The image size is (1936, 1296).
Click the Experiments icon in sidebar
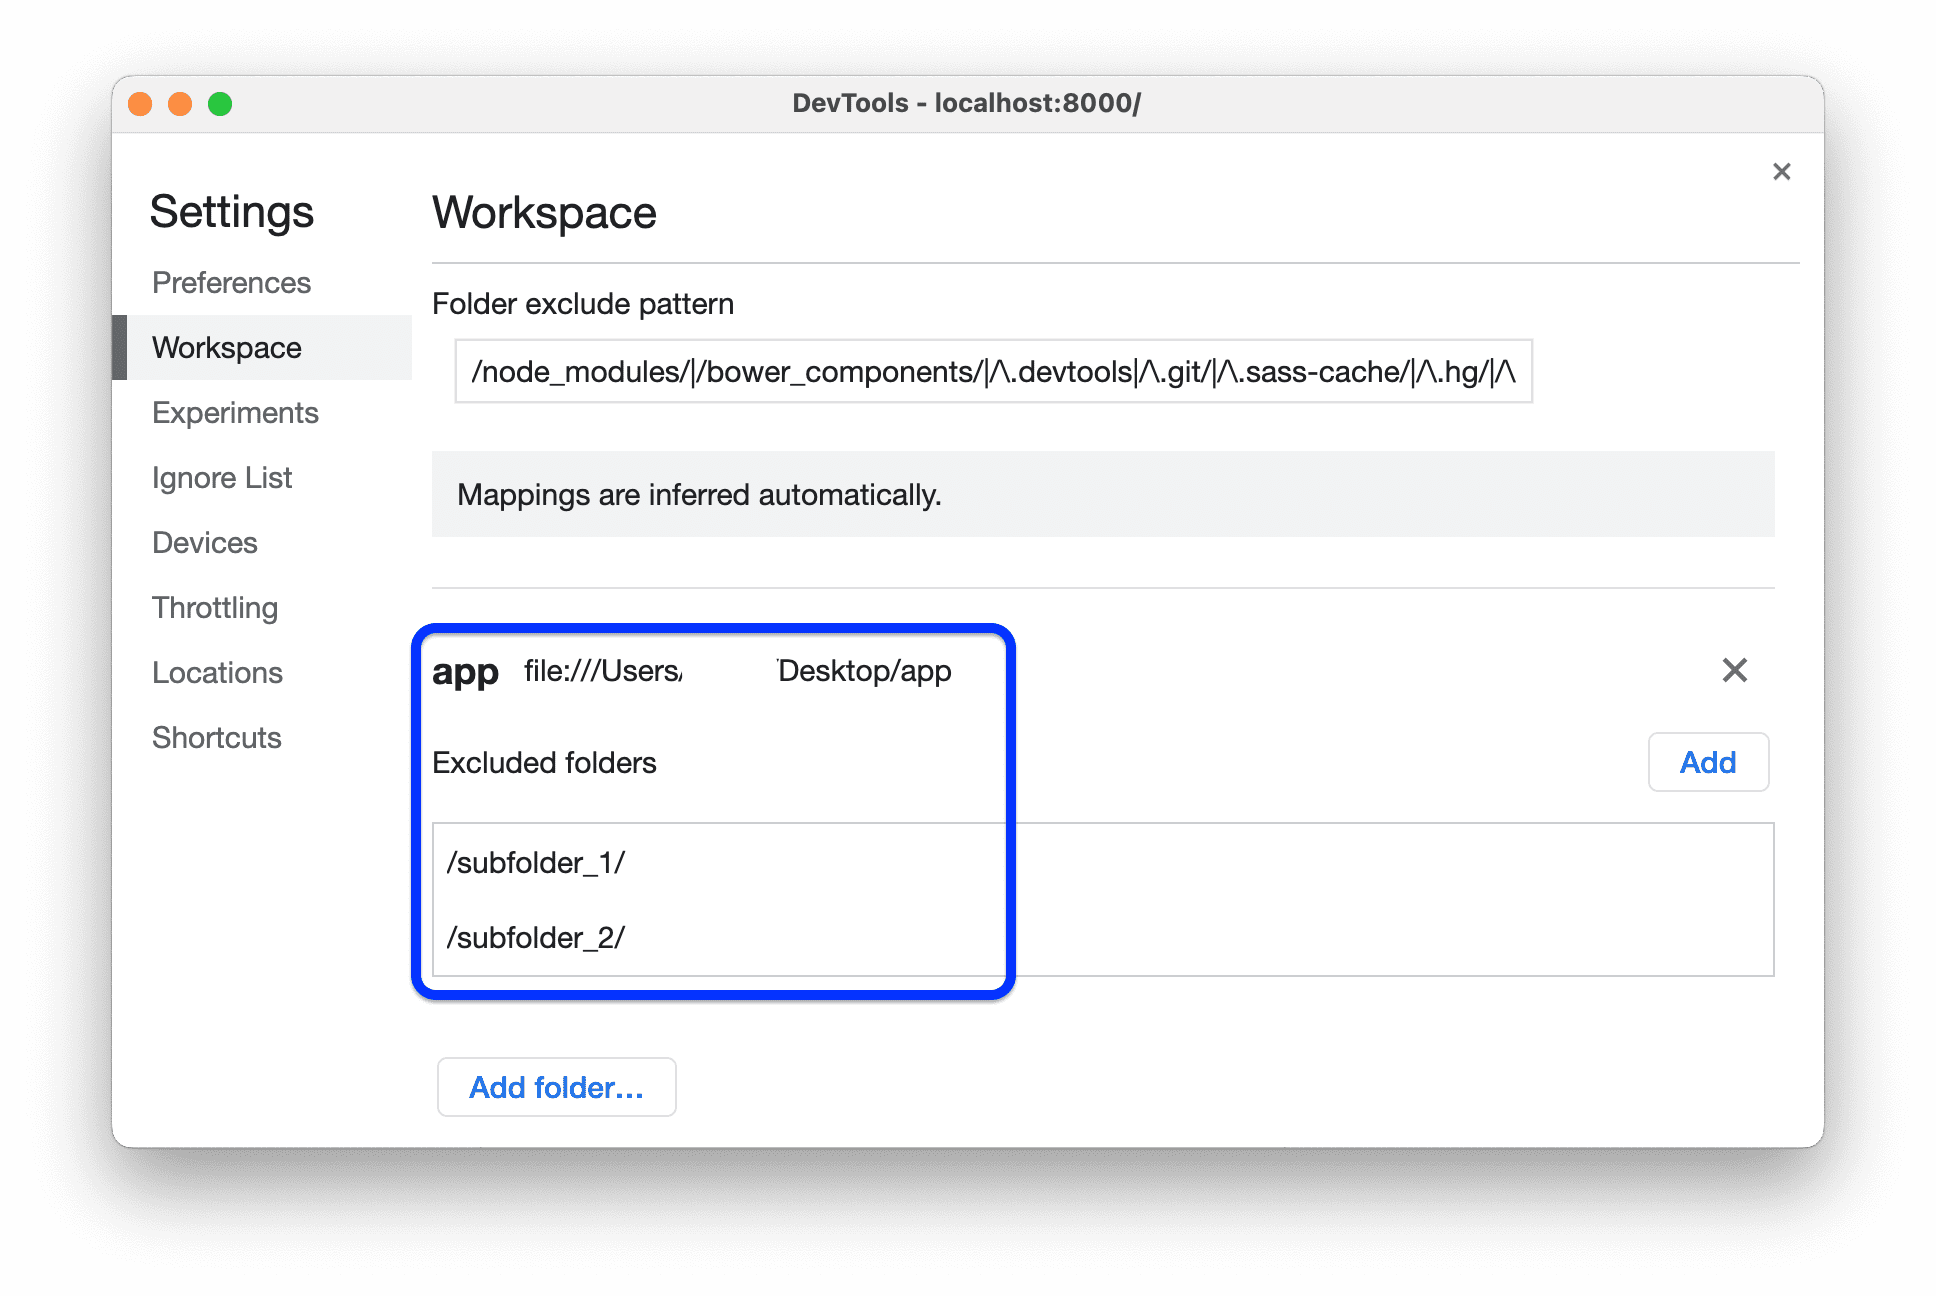click(234, 412)
